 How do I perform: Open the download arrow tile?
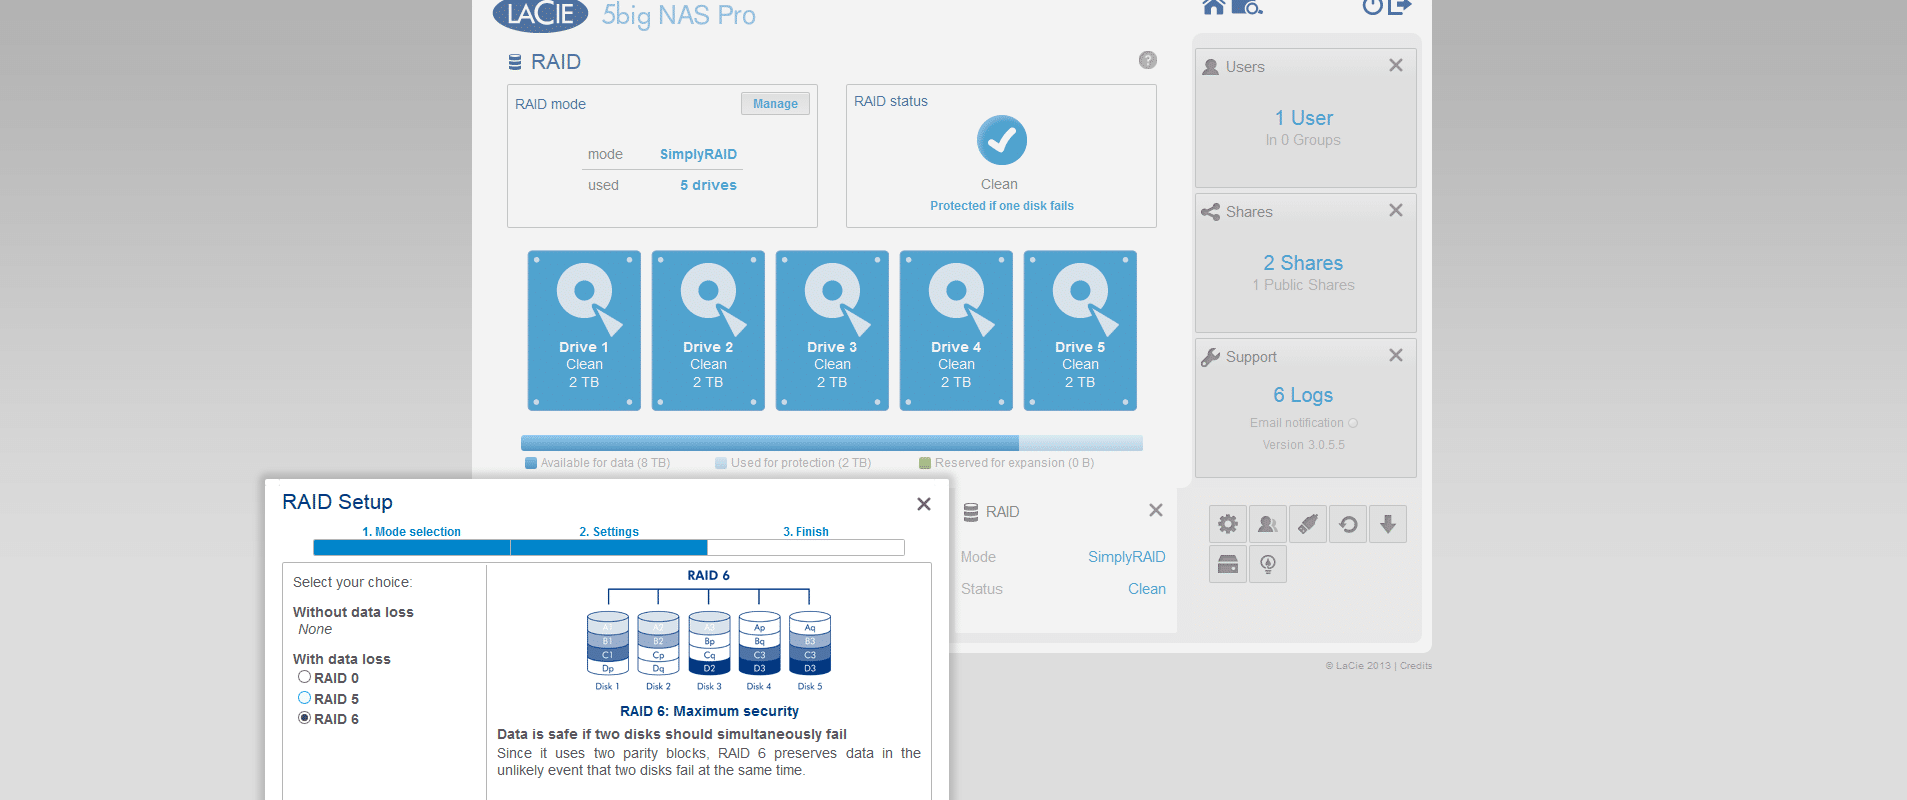coord(1388,524)
